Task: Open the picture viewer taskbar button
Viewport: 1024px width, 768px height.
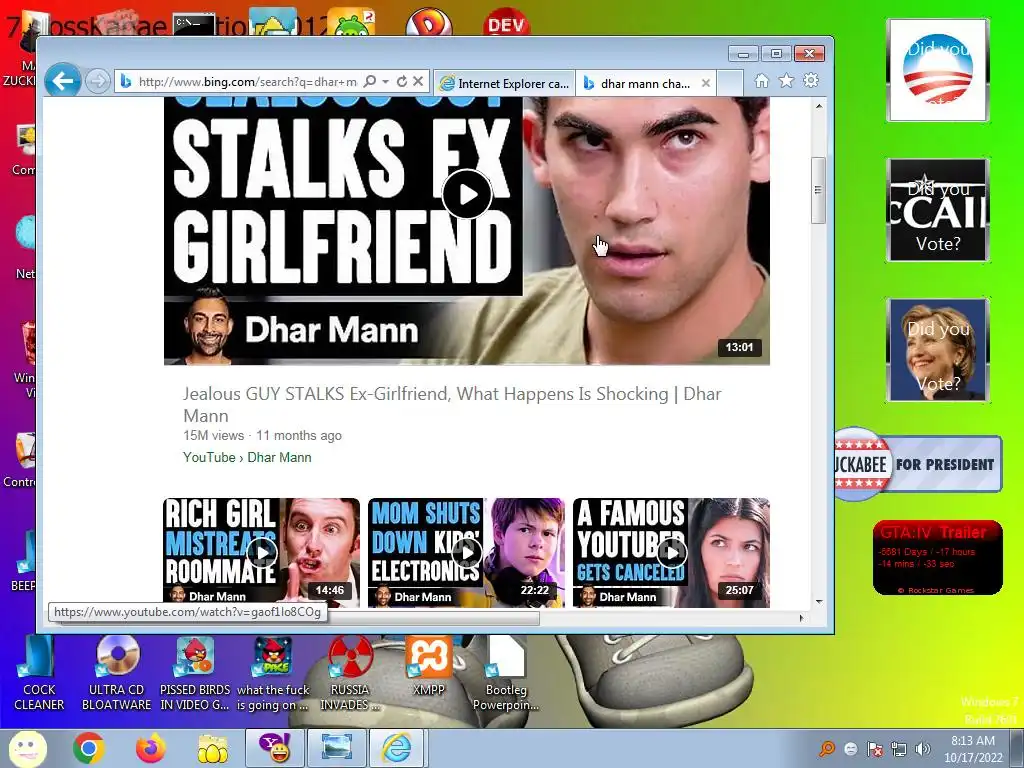Action: (336, 748)
